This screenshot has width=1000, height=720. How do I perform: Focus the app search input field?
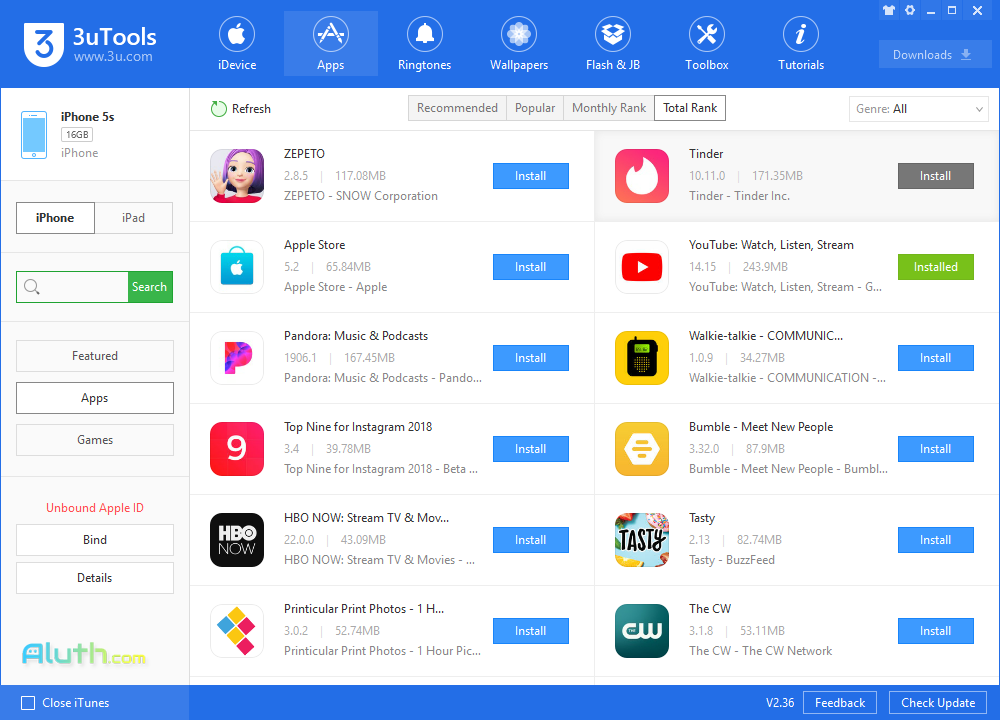73,287
